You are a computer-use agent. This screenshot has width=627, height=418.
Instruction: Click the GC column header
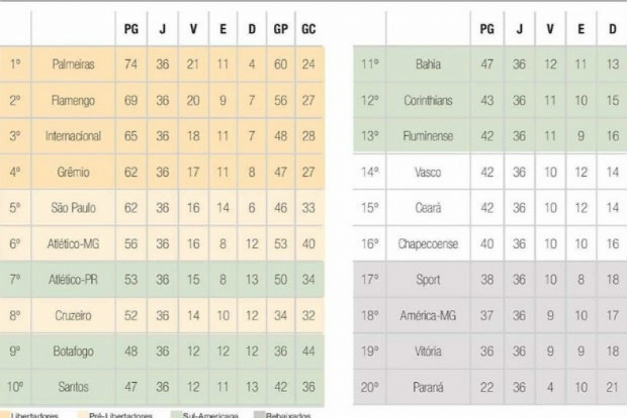[309, 29]
